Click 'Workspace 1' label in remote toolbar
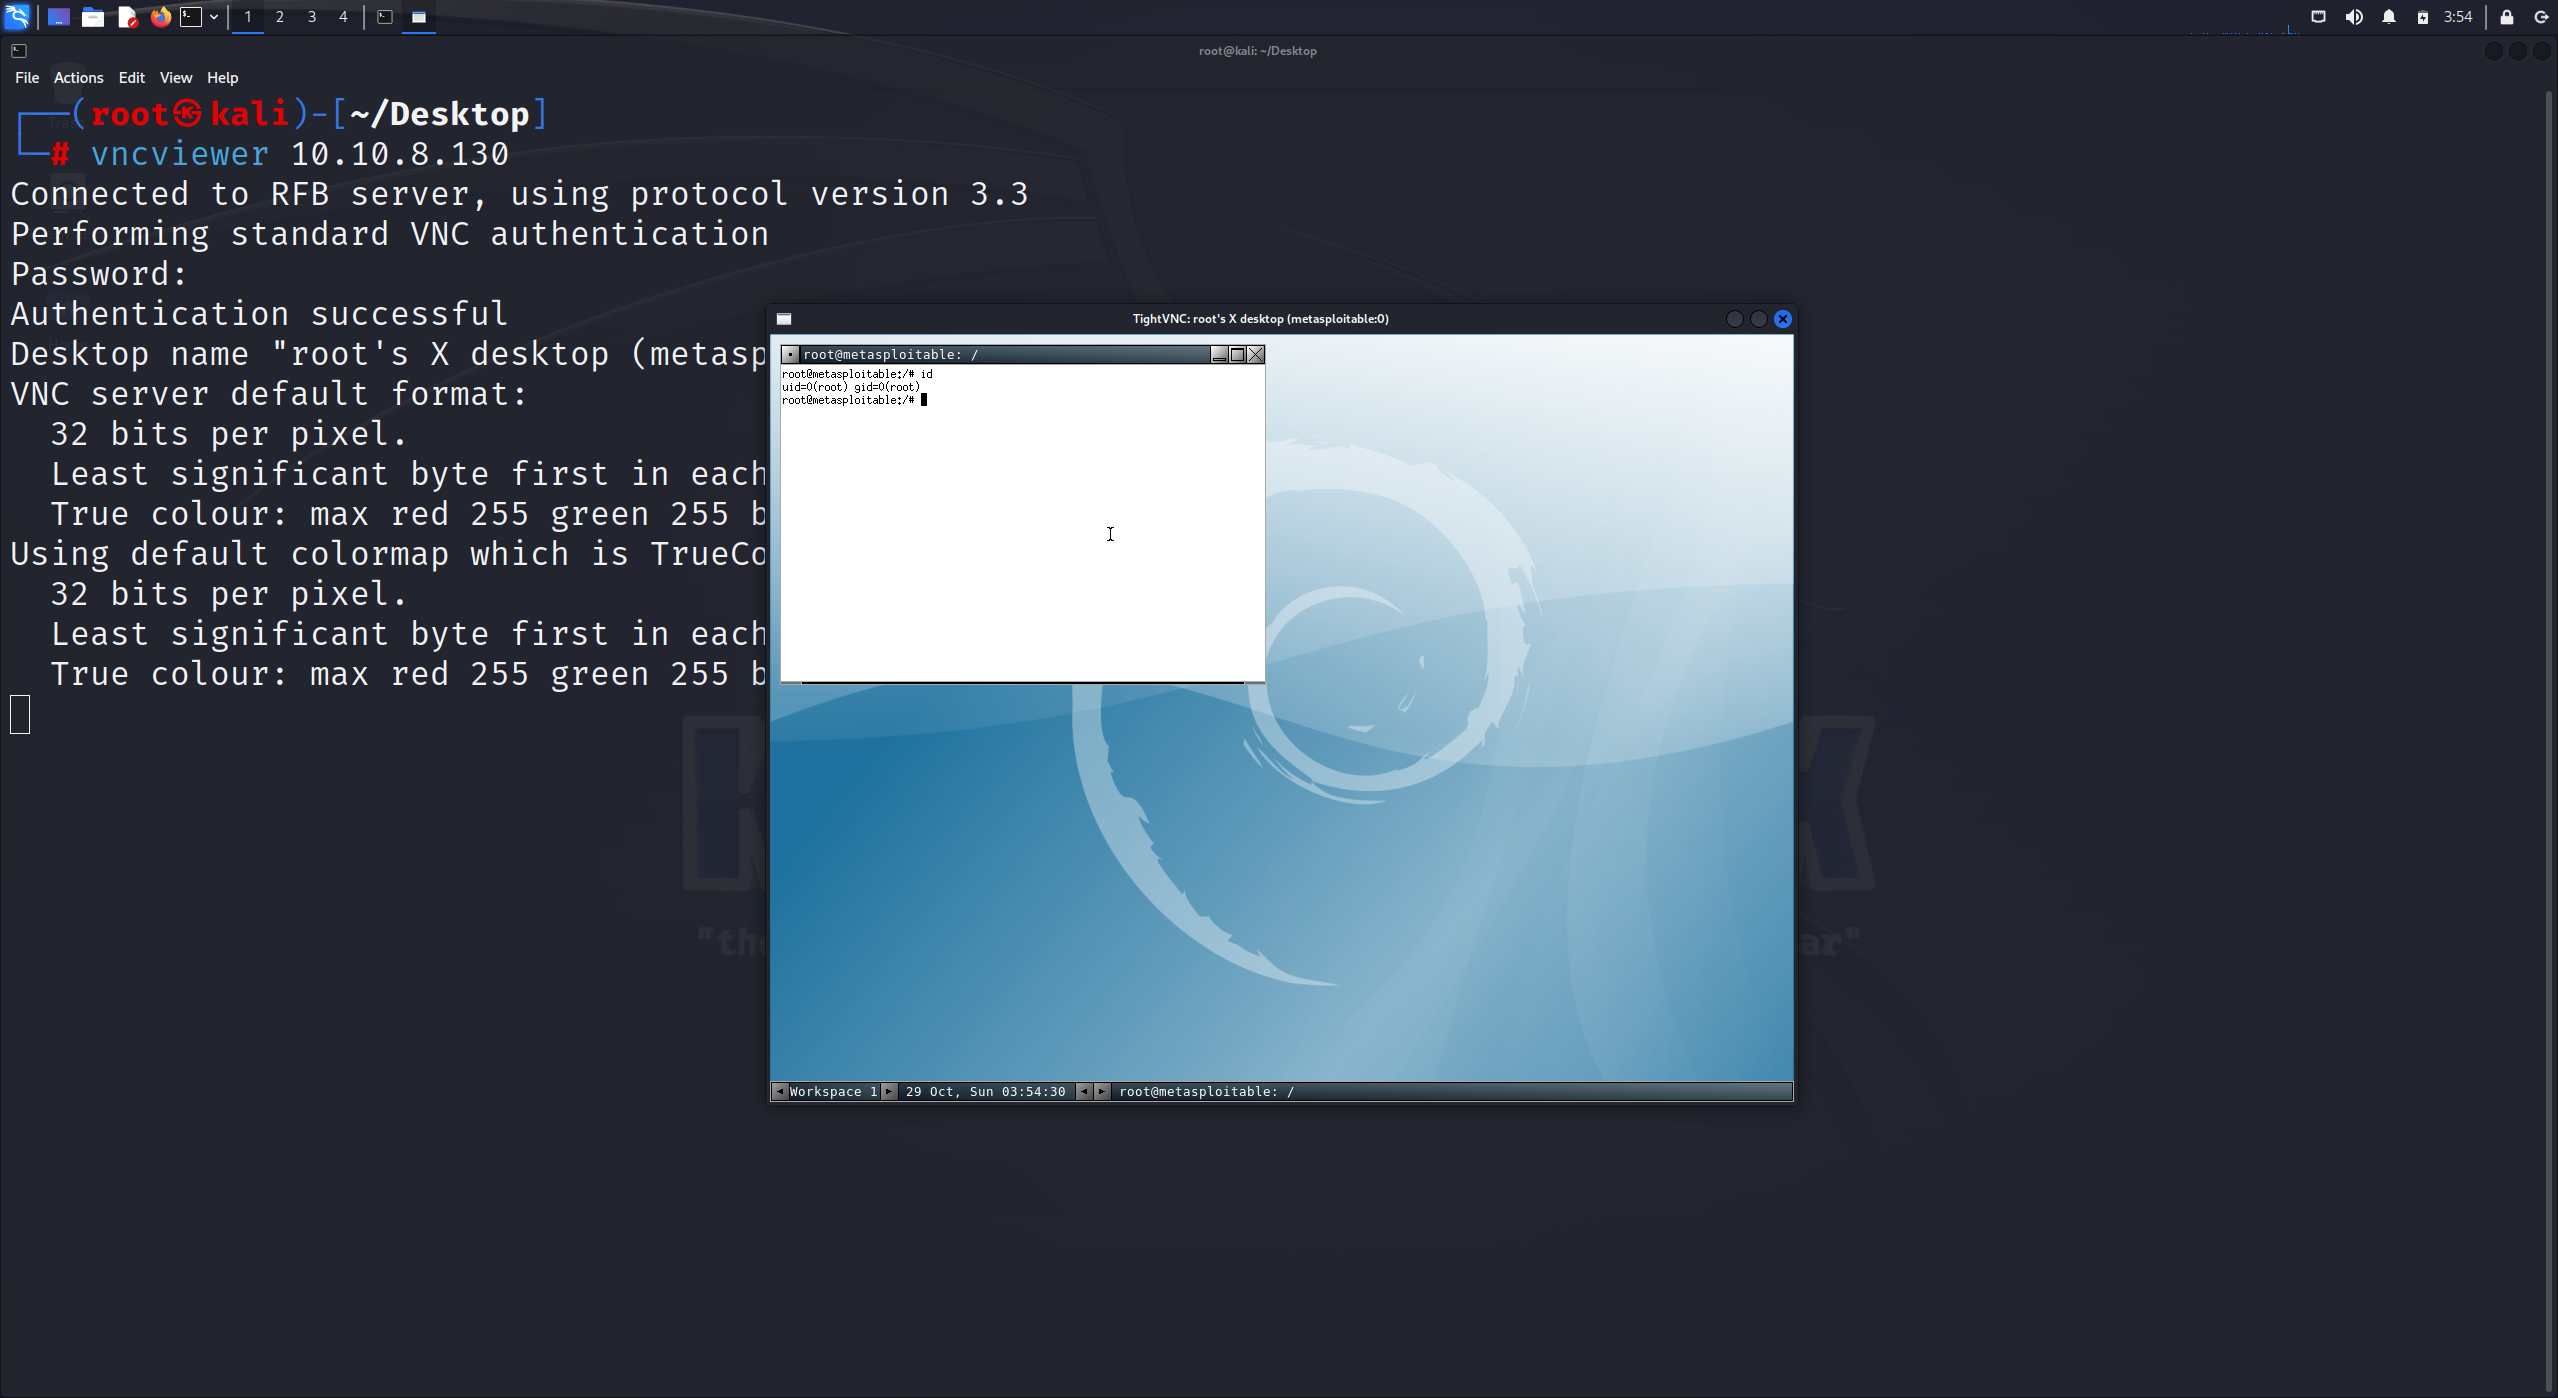The height and width of the screenshot is (1398, 2558). [x=834, y=1092]
